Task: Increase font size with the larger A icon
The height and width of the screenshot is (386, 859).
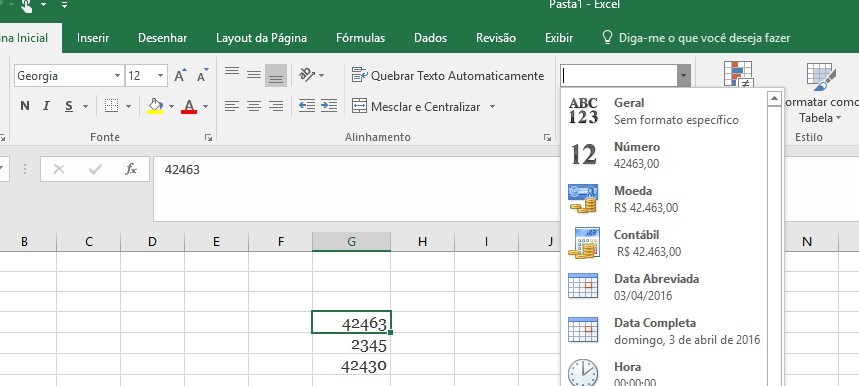Action: pyautogui.click(x=180, y=76)
